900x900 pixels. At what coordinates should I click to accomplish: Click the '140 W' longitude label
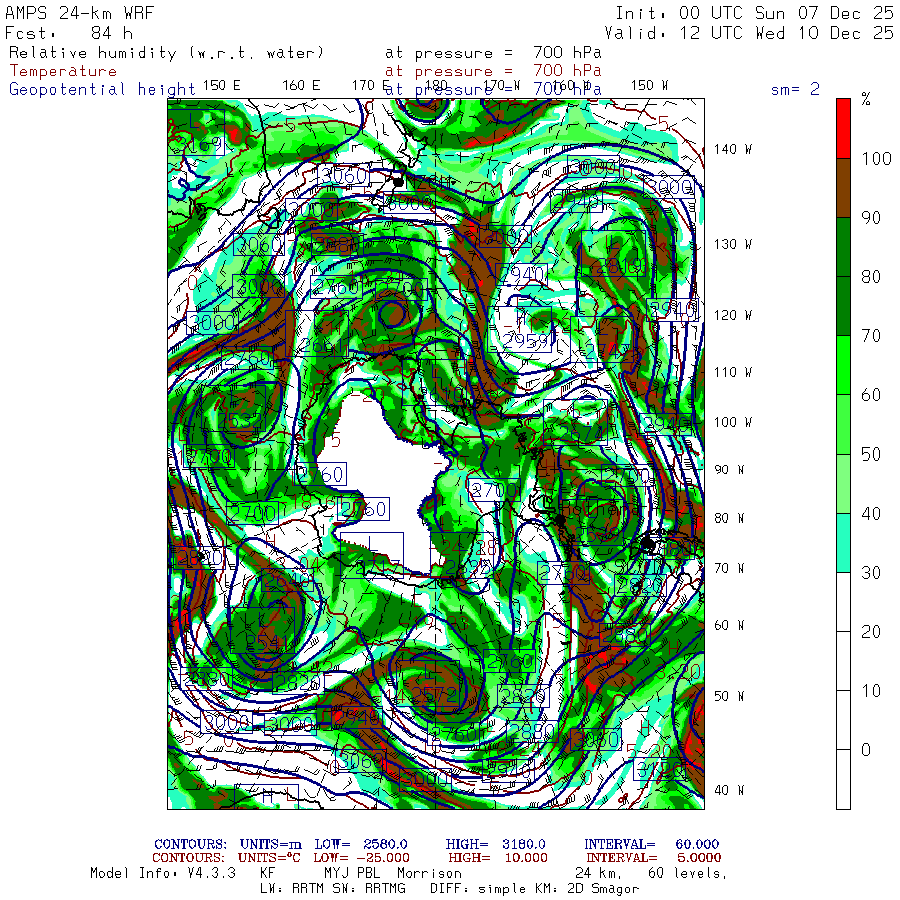(x=733, y=149)
